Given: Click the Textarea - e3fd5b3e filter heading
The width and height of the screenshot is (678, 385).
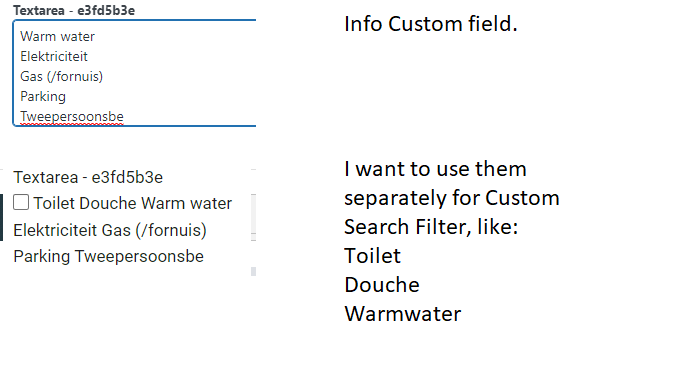Looking at the screenshot, I should pyautogui.click(x=88, y=177).
